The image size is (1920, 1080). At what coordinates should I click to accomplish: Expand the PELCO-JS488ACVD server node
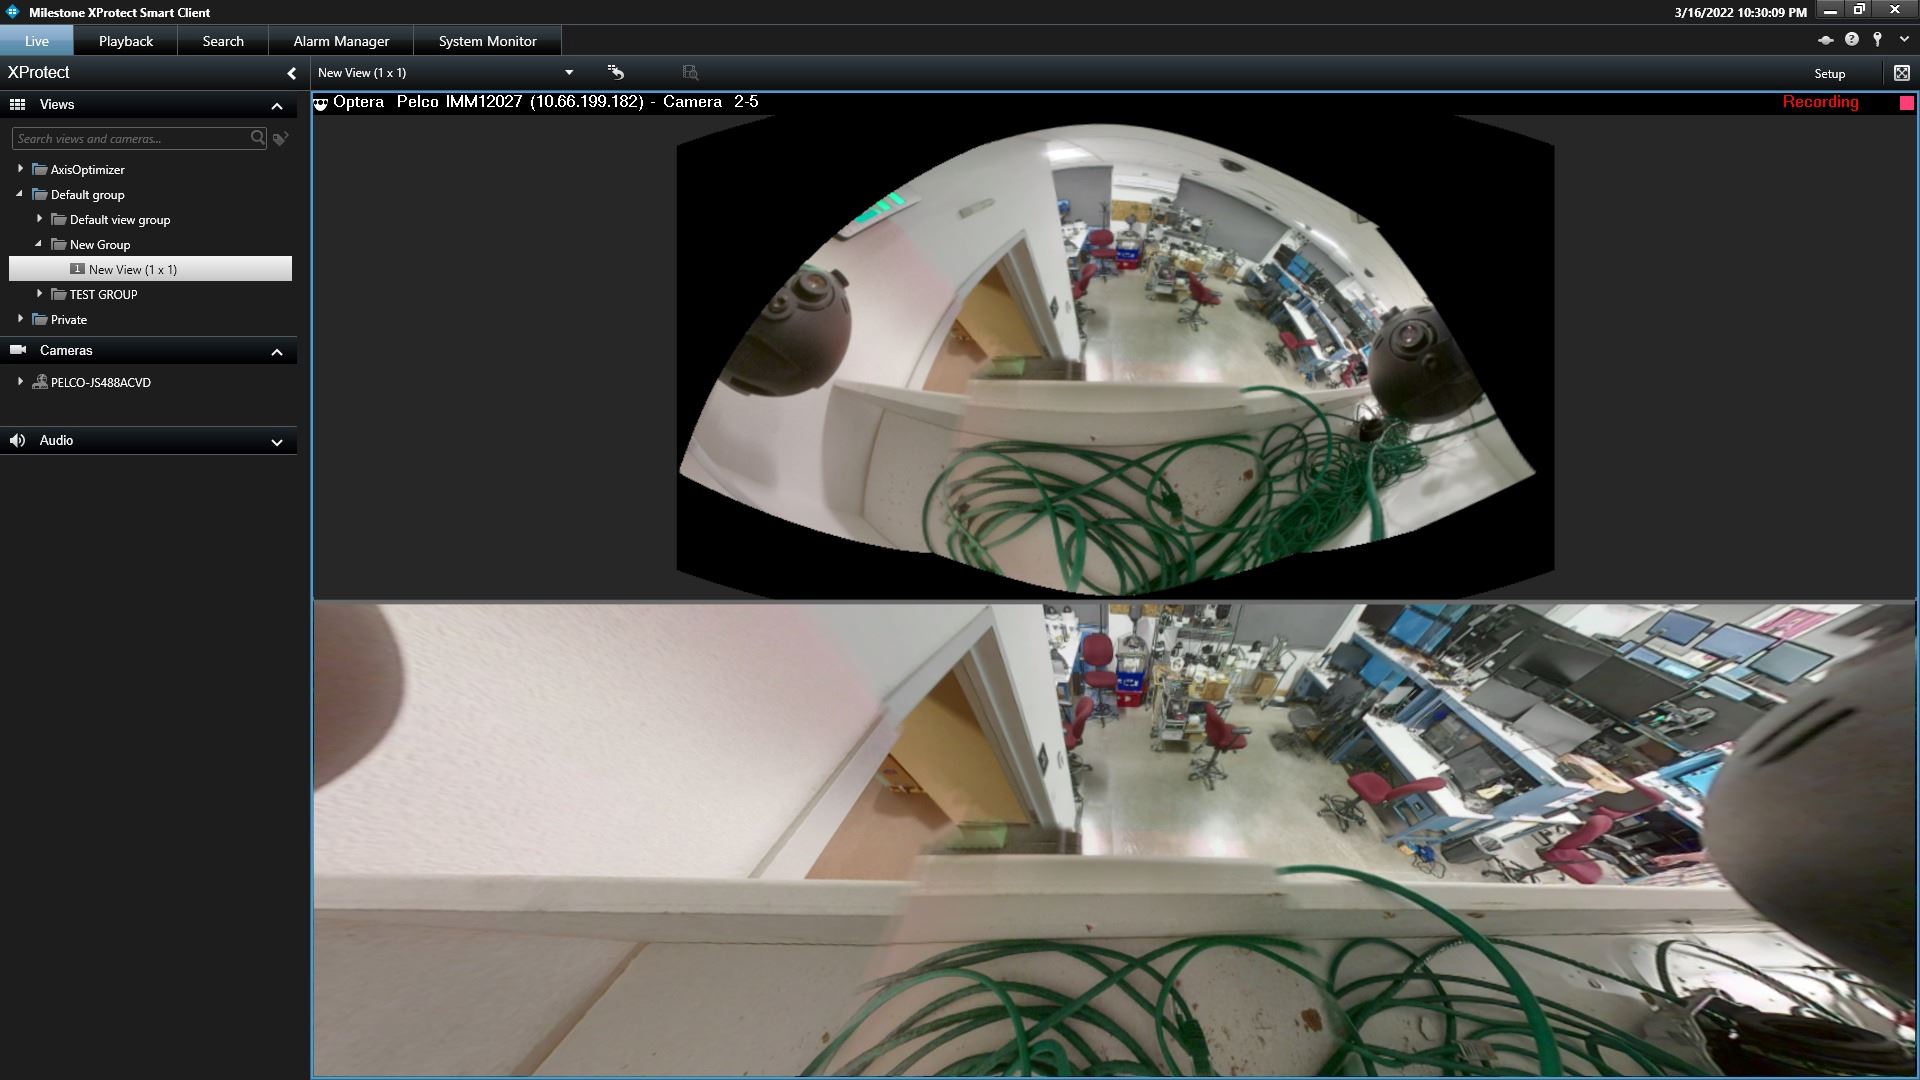click(x=20, y=382)
